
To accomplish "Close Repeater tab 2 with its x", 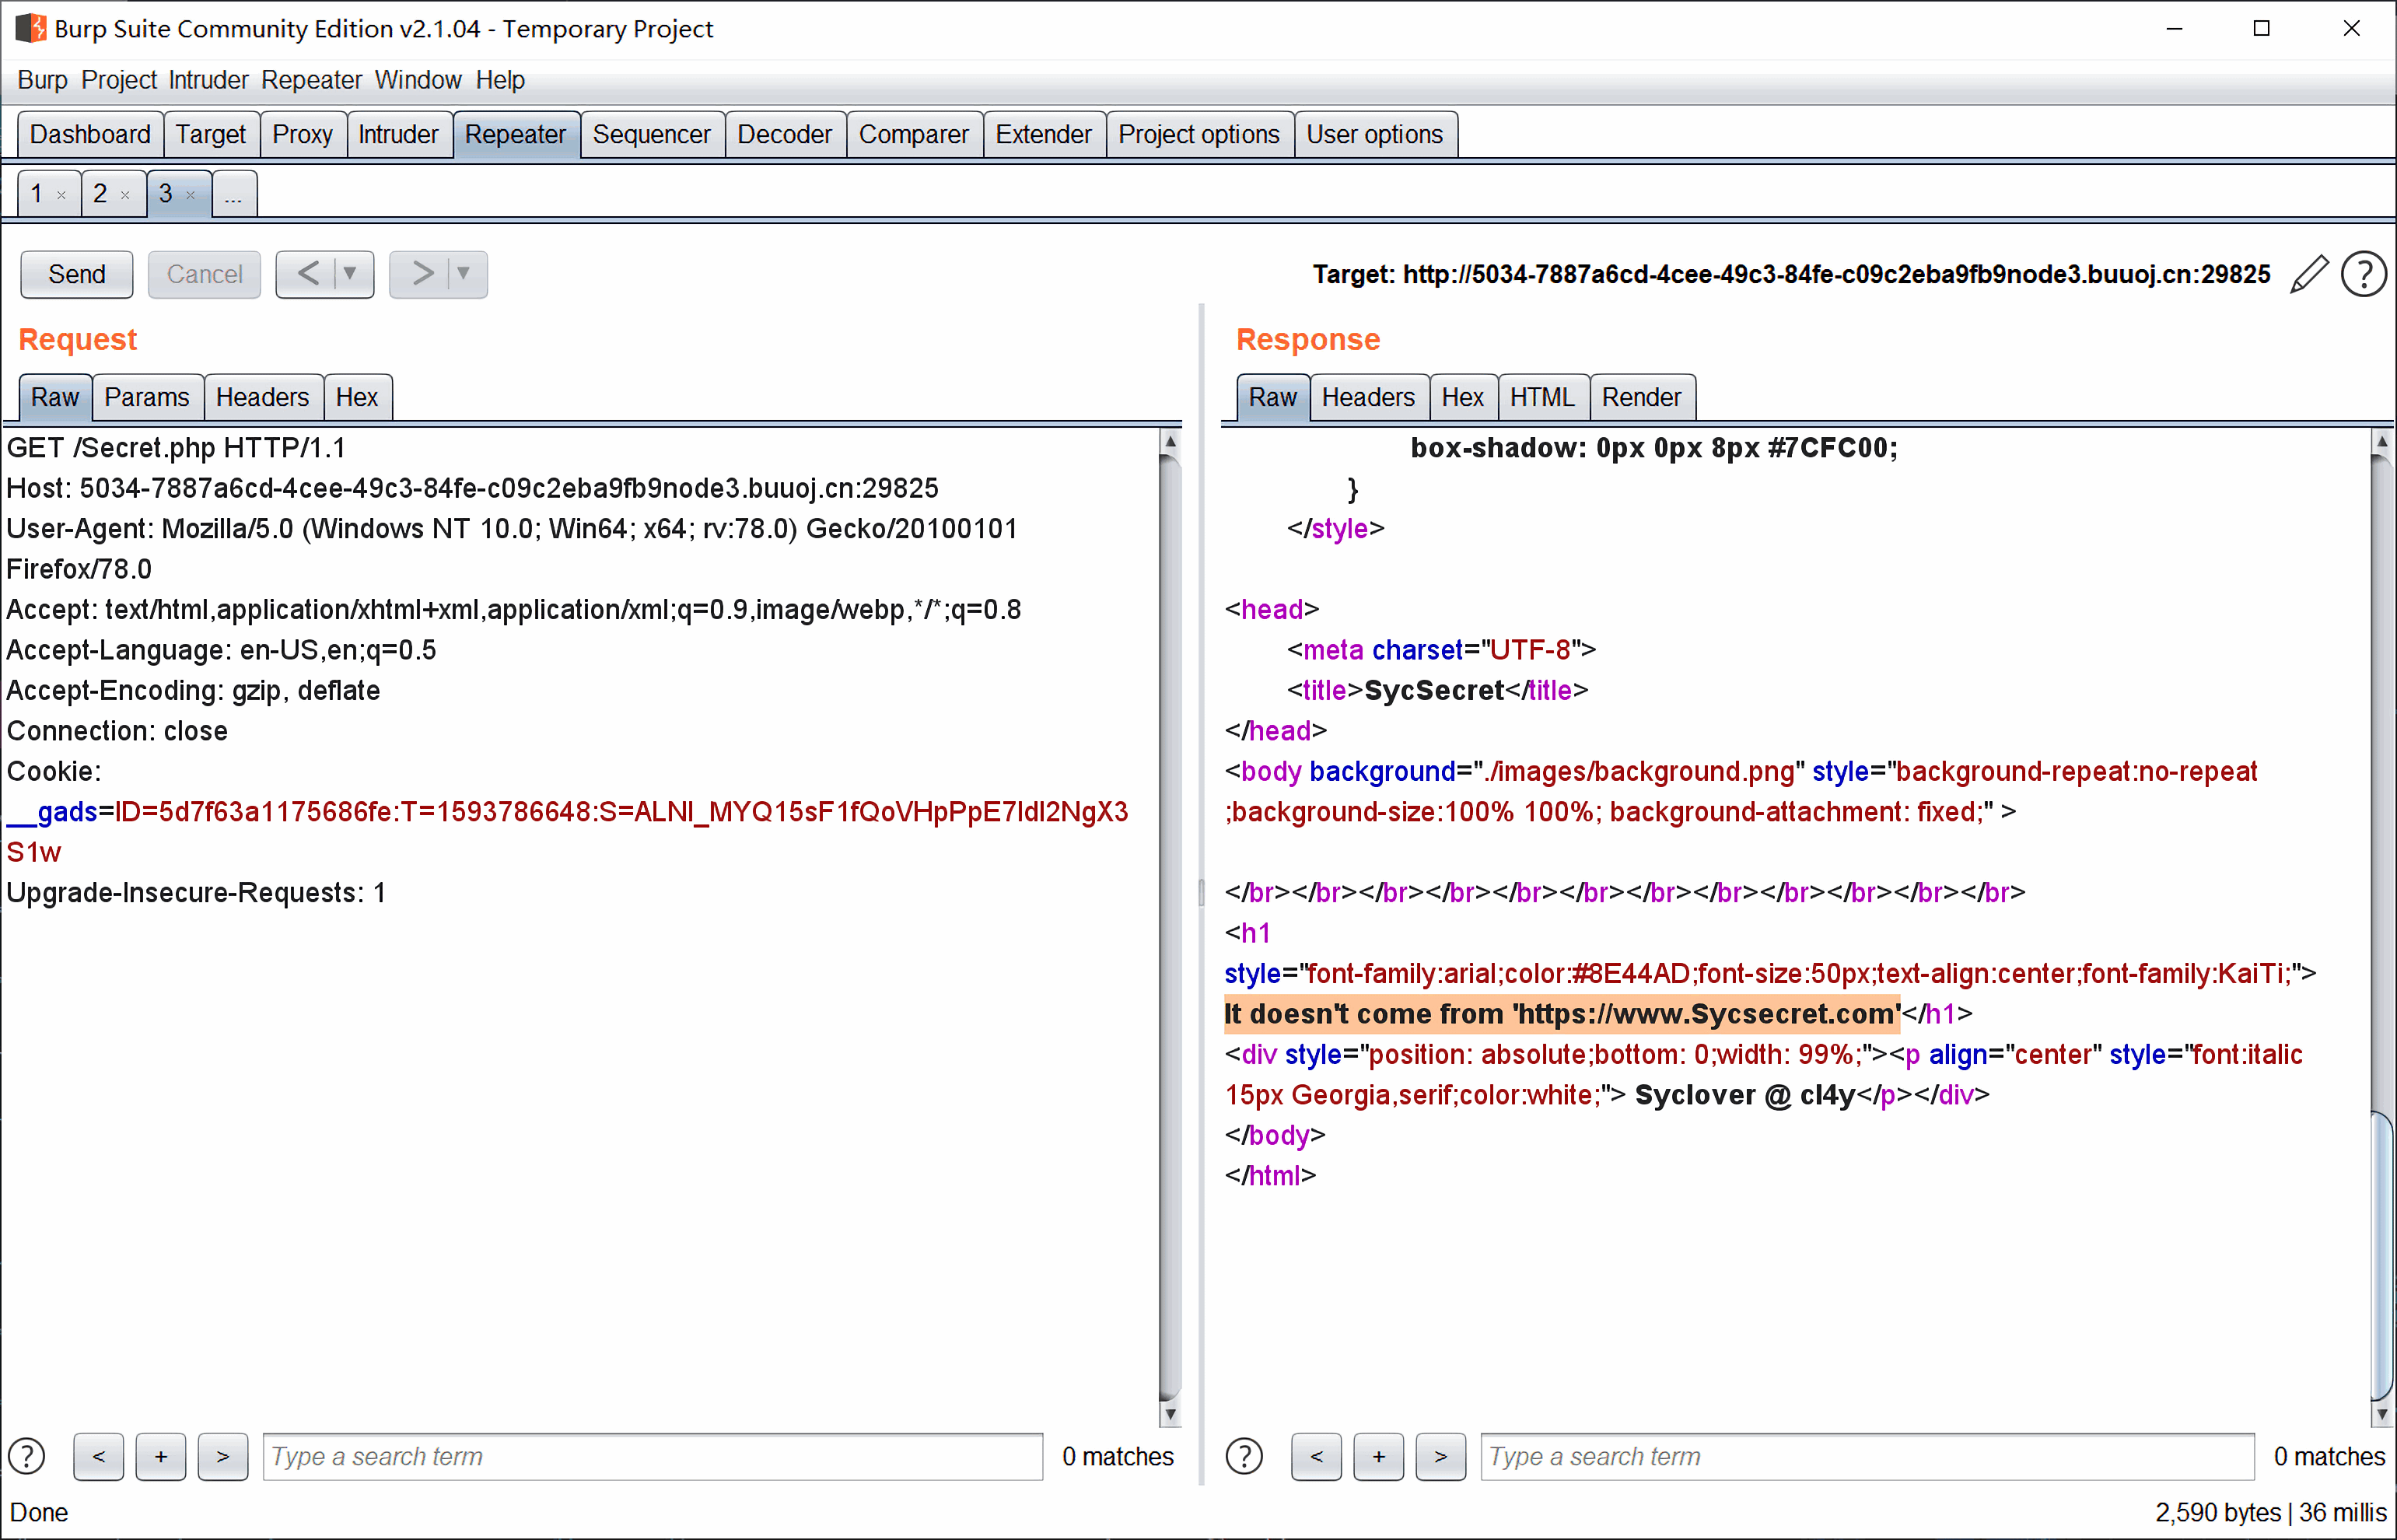I will (x=125, y=195).
